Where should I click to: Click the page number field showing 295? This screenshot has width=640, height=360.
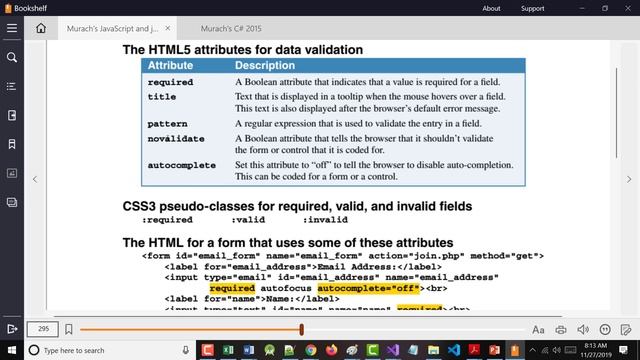43,329
